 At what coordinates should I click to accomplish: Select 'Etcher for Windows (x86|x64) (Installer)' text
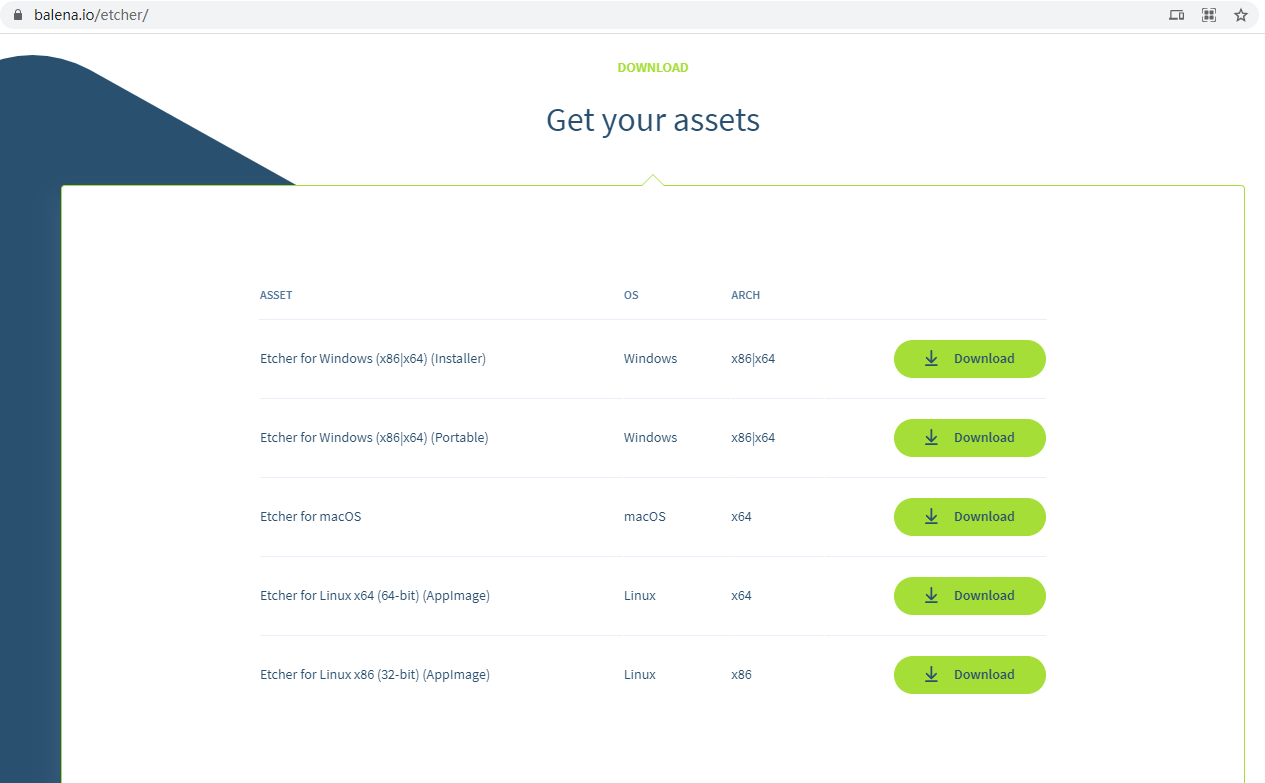coord(373,359)
